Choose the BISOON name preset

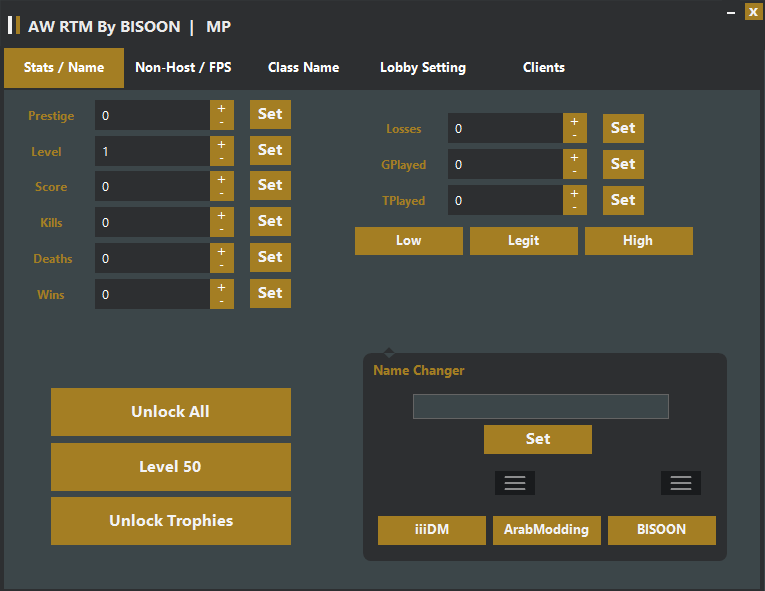(x=662, y=530)
